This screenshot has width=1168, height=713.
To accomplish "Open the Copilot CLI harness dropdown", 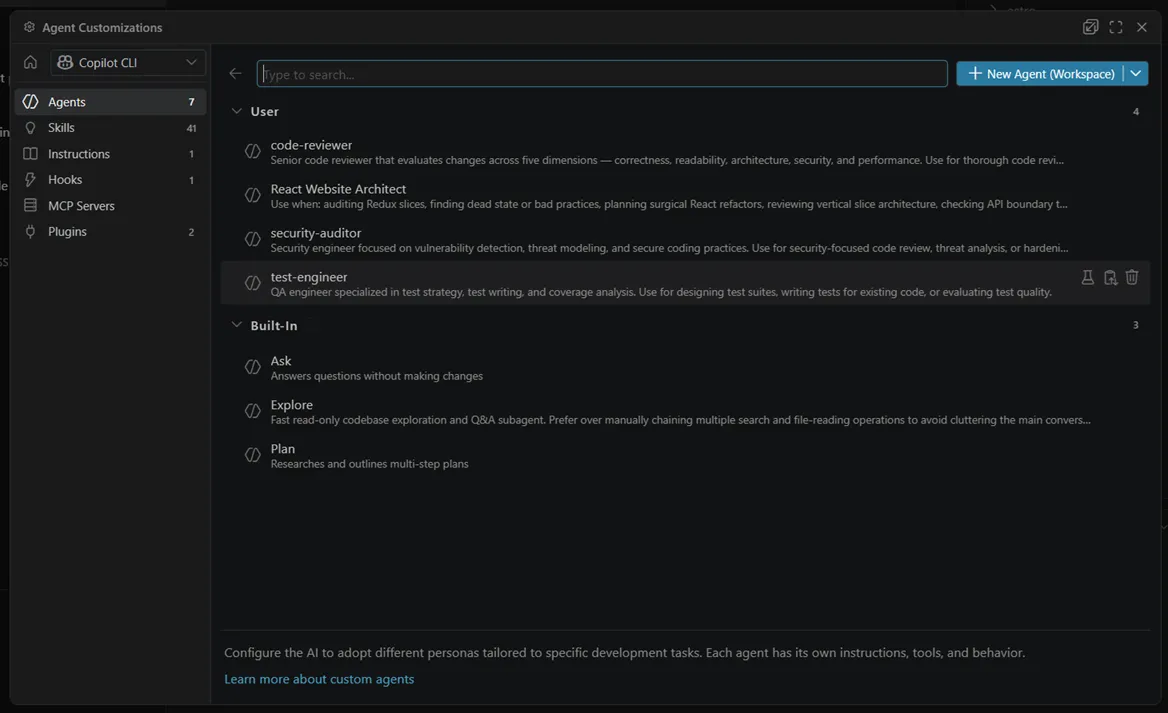I will click(127, 63).
